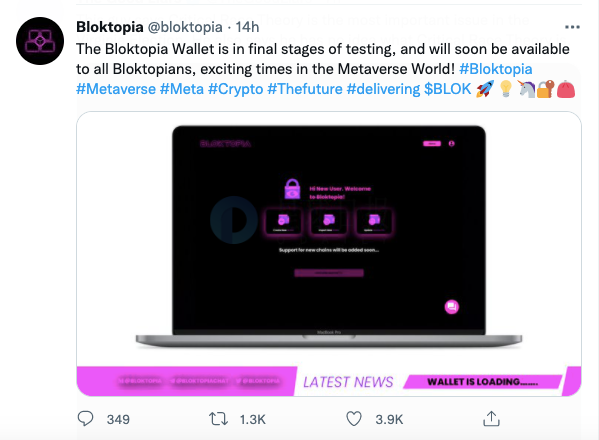Open the wallet laptop image preview
The height and width of the screenshot is (440, 599).
(x=329, y=254)
